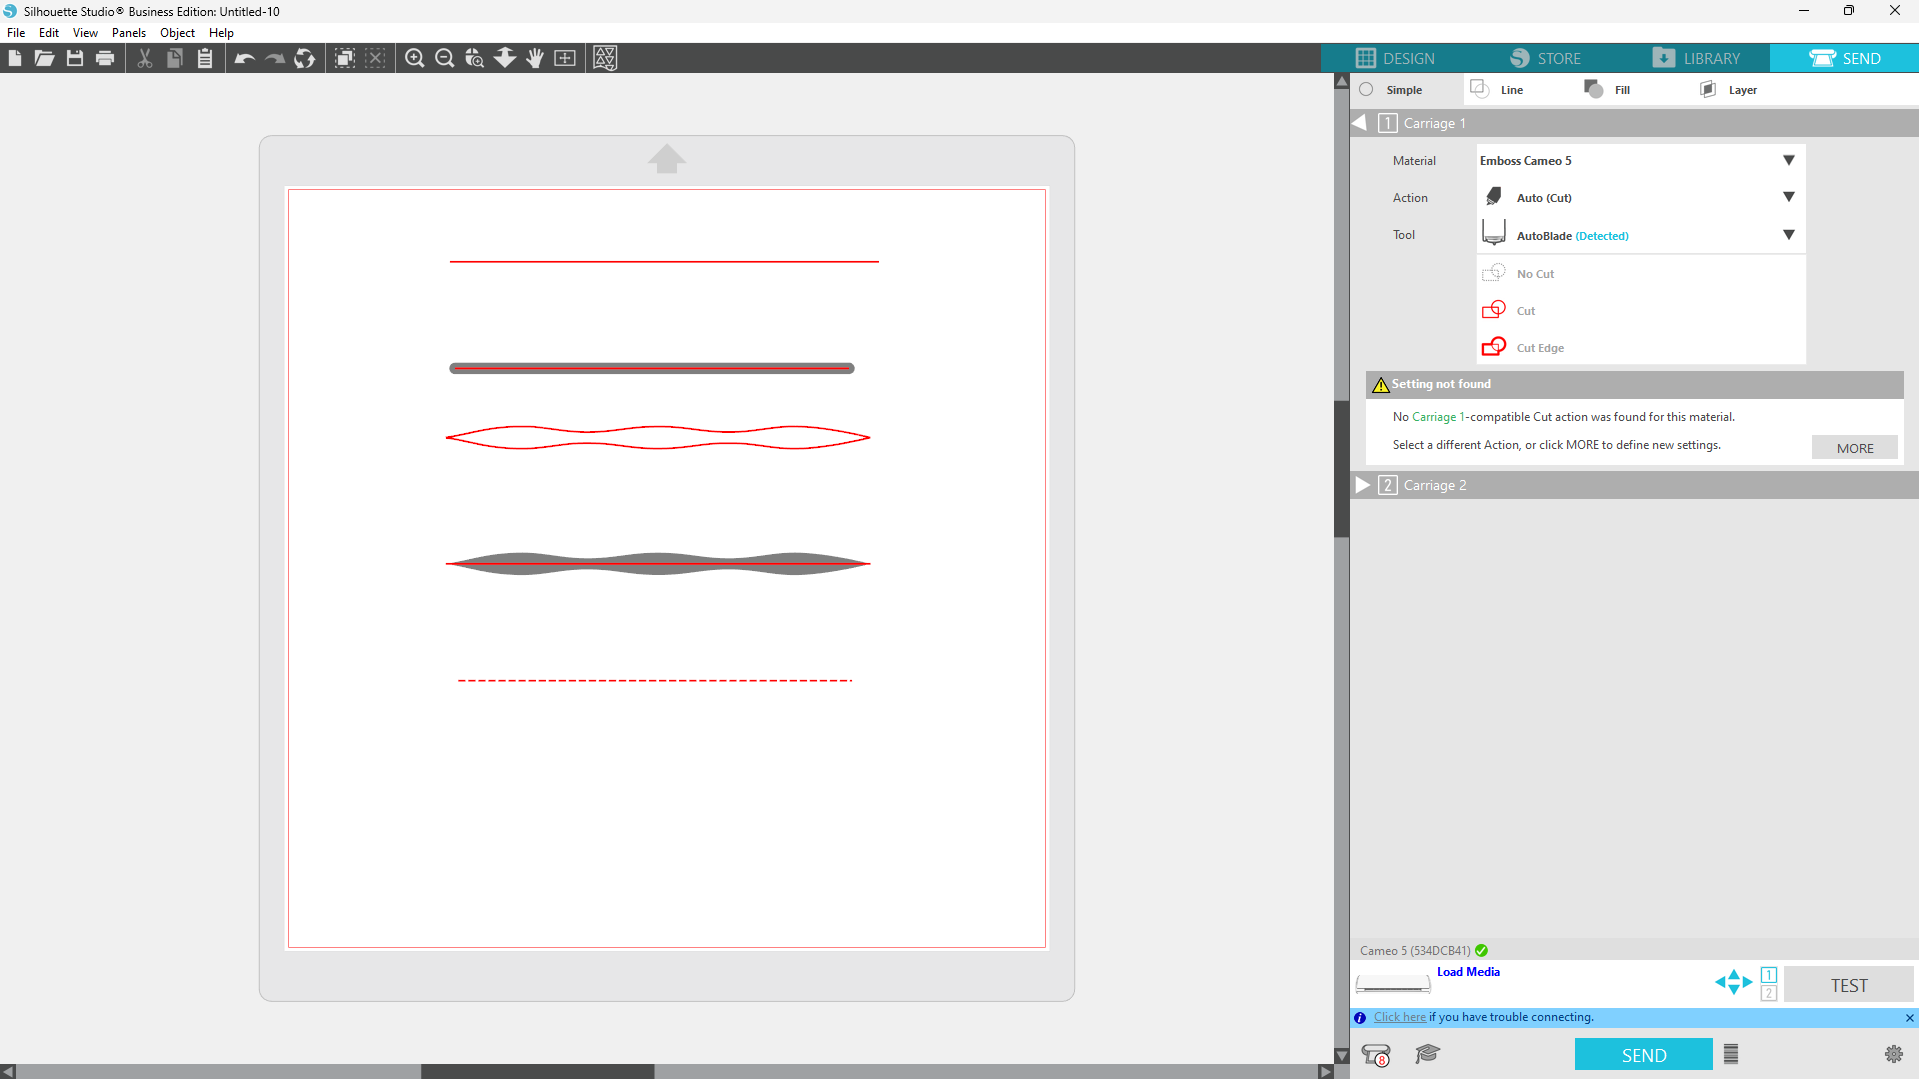The width and height of the screenshot is (1919, 1079).
Task: Select the Simple radio button
Action: (1366, 90)
